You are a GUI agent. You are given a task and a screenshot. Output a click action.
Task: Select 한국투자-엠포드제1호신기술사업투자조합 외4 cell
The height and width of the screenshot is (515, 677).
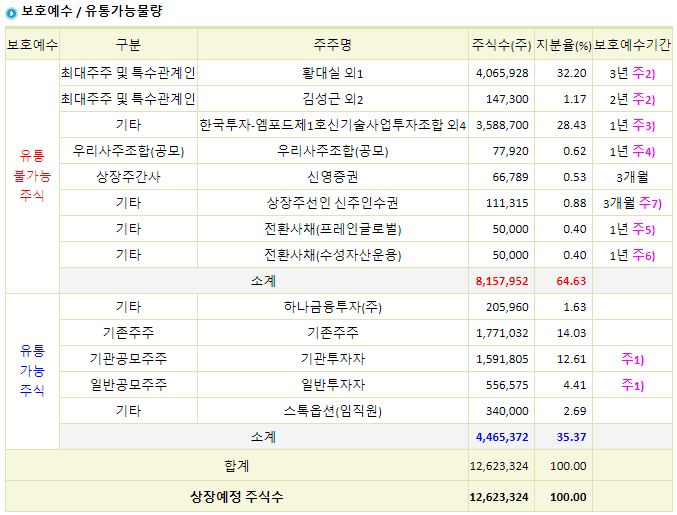coord(332,125)
